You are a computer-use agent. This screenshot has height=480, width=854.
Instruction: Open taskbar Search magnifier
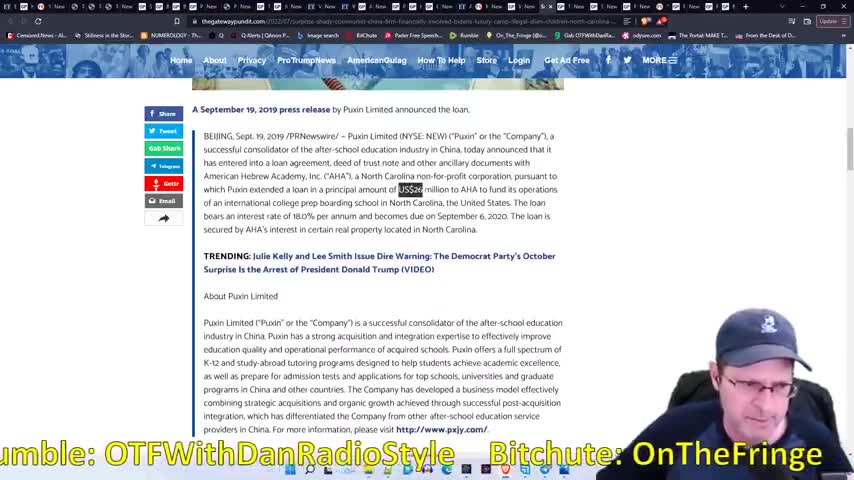310,469
